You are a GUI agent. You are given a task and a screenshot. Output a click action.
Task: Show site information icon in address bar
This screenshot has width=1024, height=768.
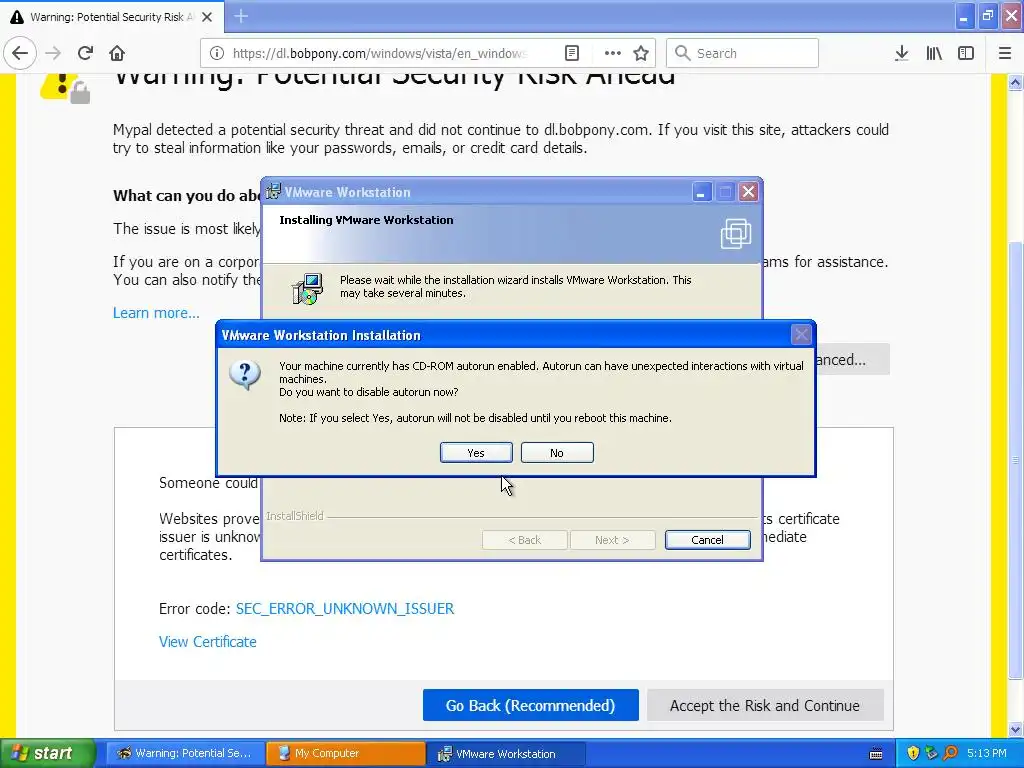click(x=217, y=53)
